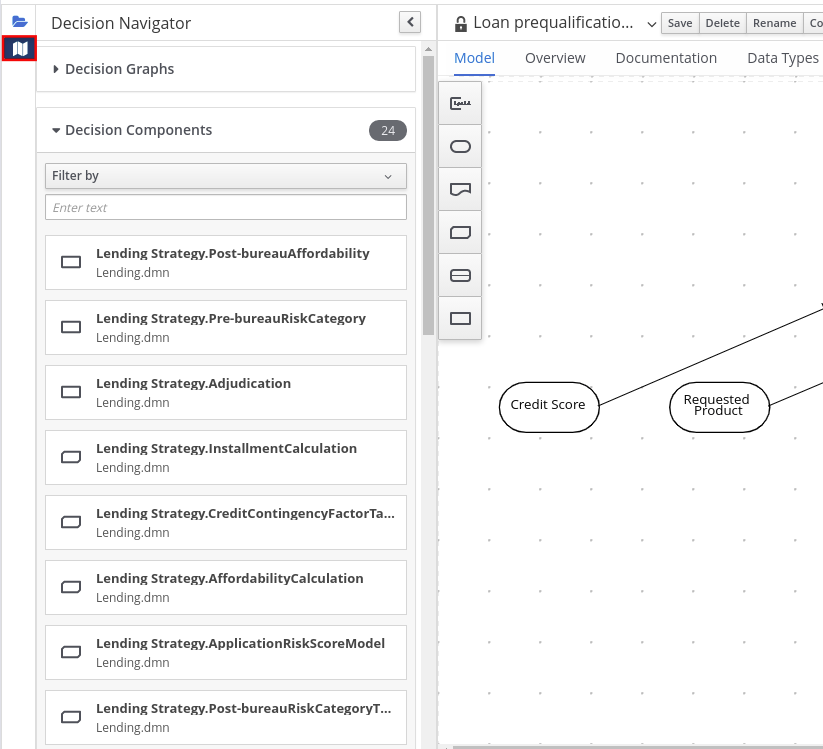
Task: Select the Decision node tool
Action: tap(460, 318)
